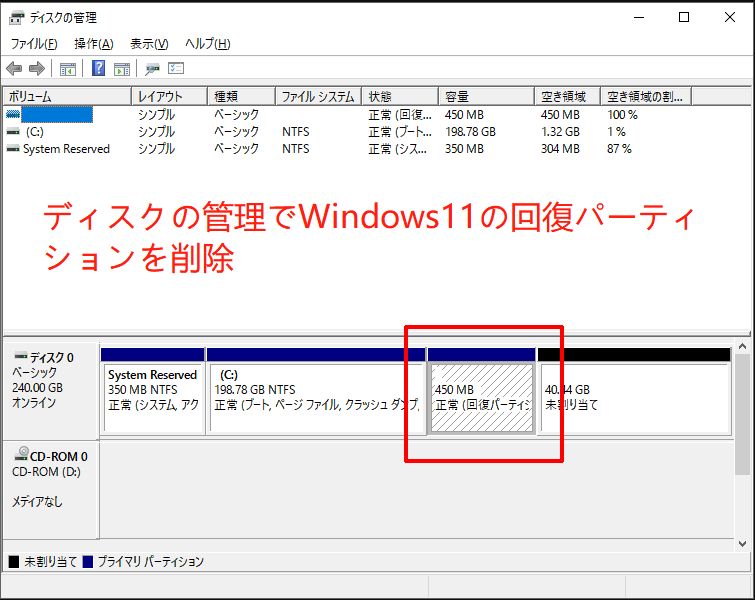Minimize the Disk Management window

click(639, 17)
